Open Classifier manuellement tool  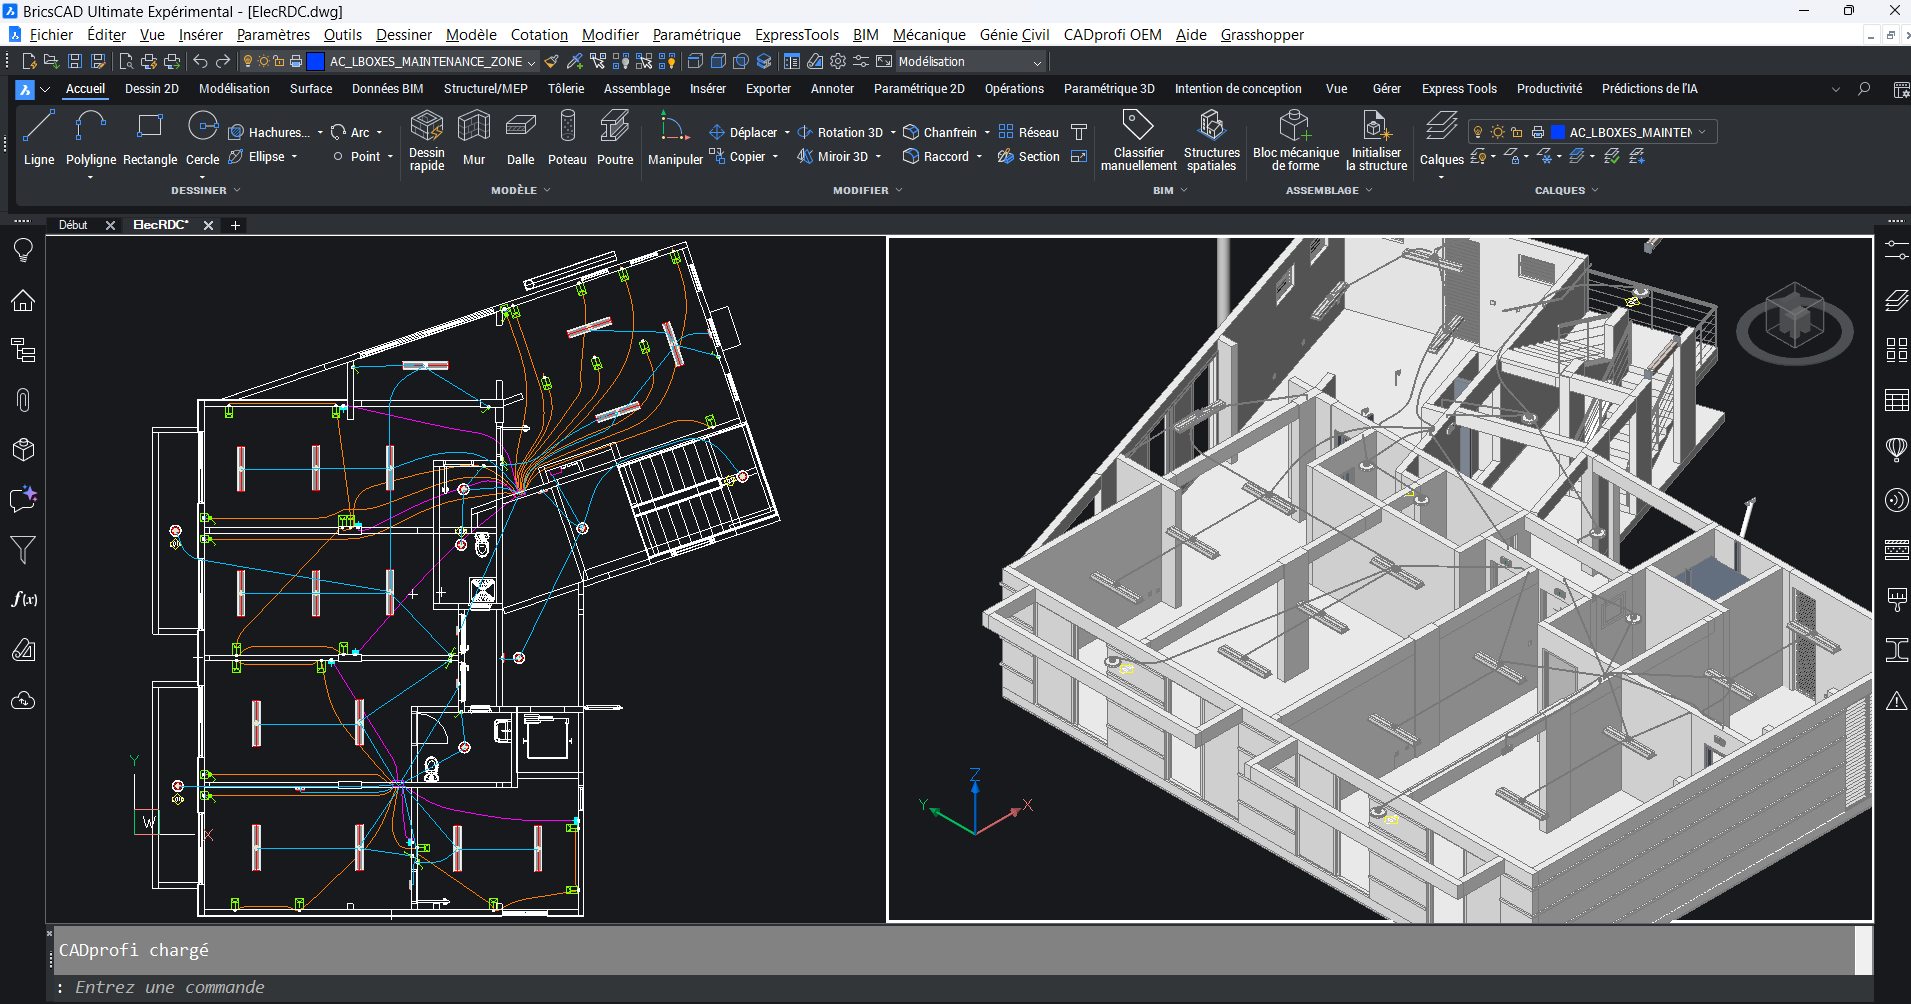coord(1138,141)
